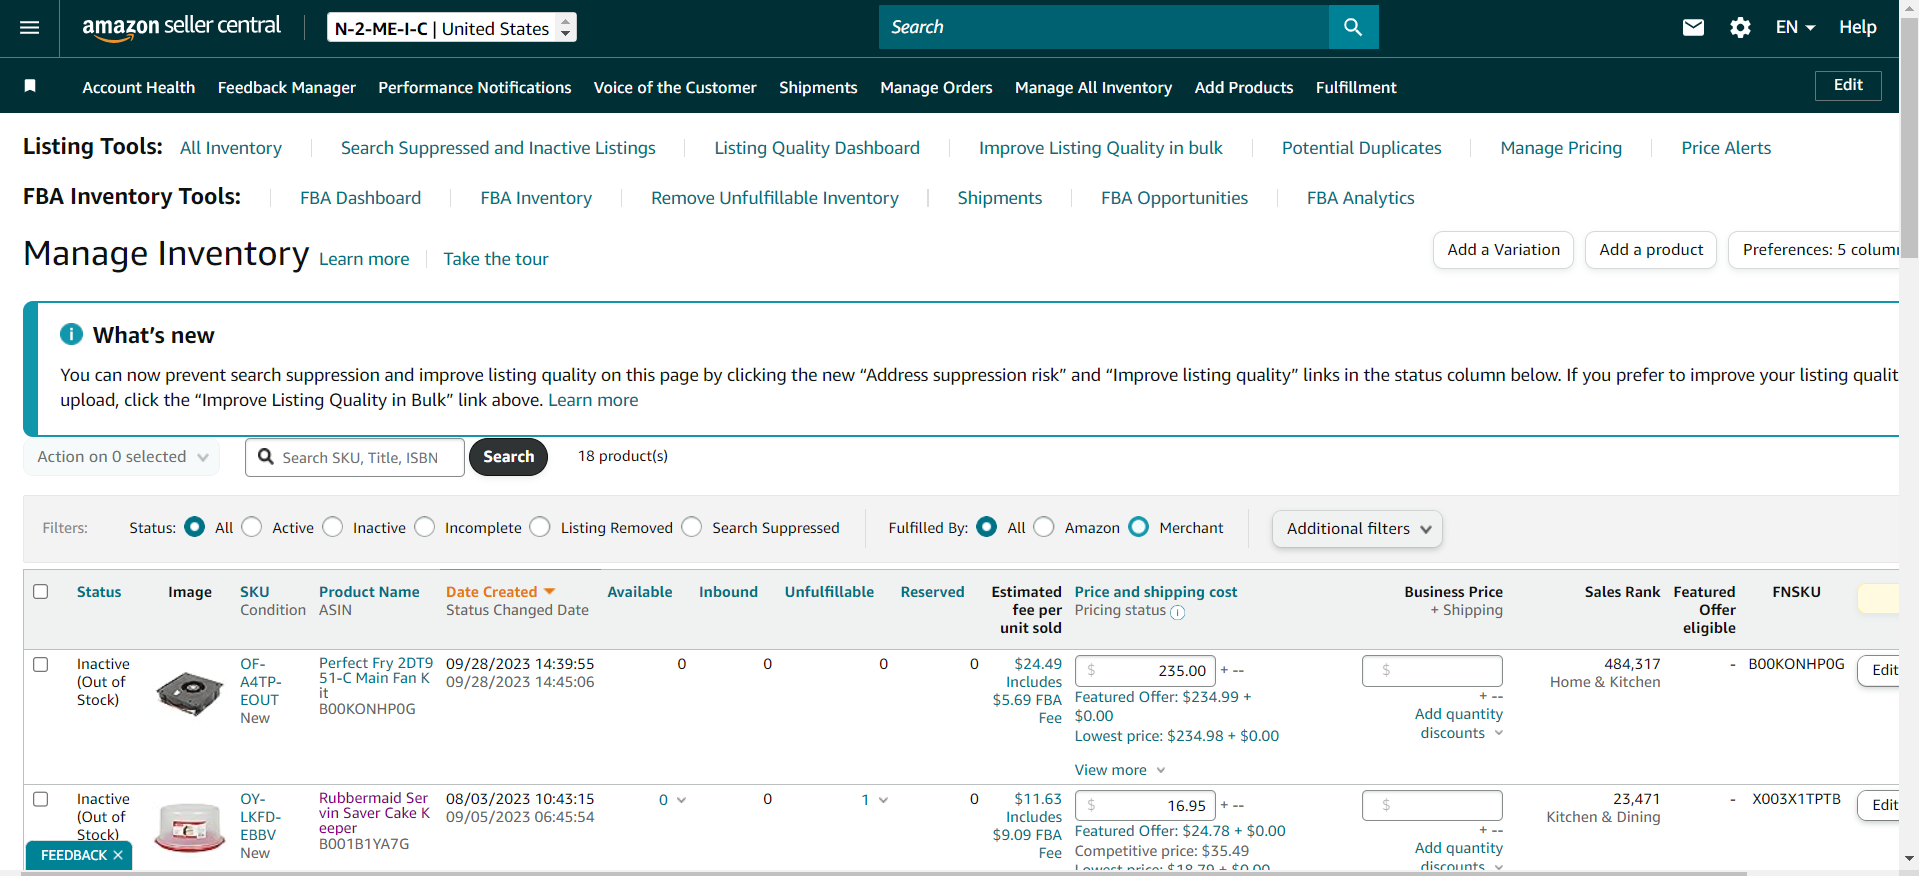Screen dimensions: 1919x876
Task: Expand Add quantity discounts for Perfect Fry
Action: click(x=1459, y=723)
